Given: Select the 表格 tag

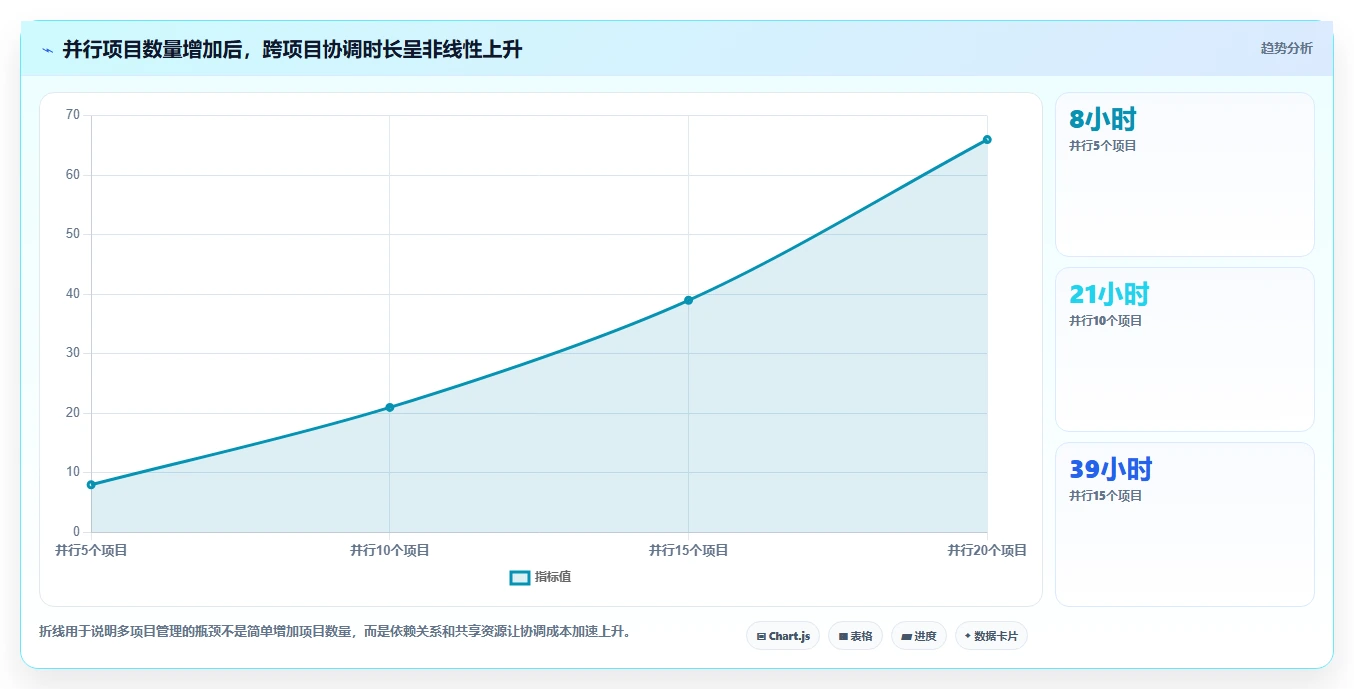Looking at the screenshot, I should 855,636.
